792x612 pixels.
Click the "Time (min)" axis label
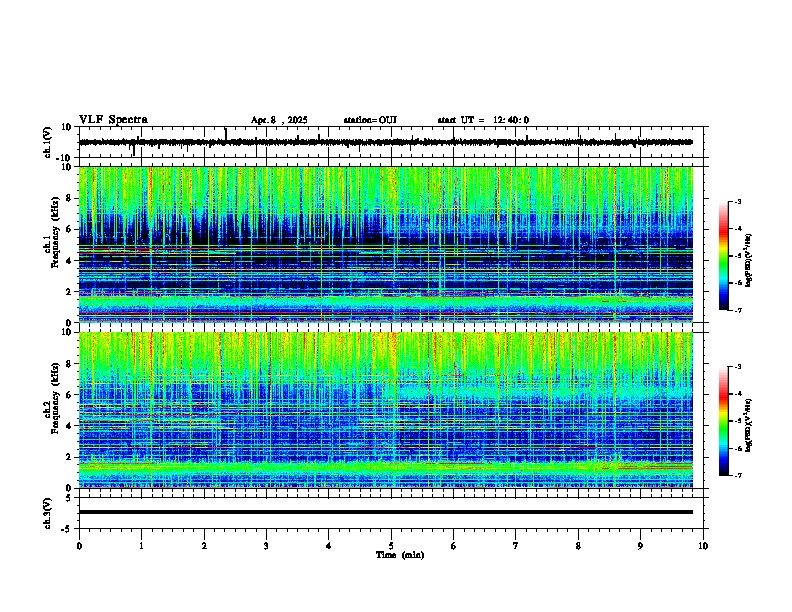tap(400, 555)
